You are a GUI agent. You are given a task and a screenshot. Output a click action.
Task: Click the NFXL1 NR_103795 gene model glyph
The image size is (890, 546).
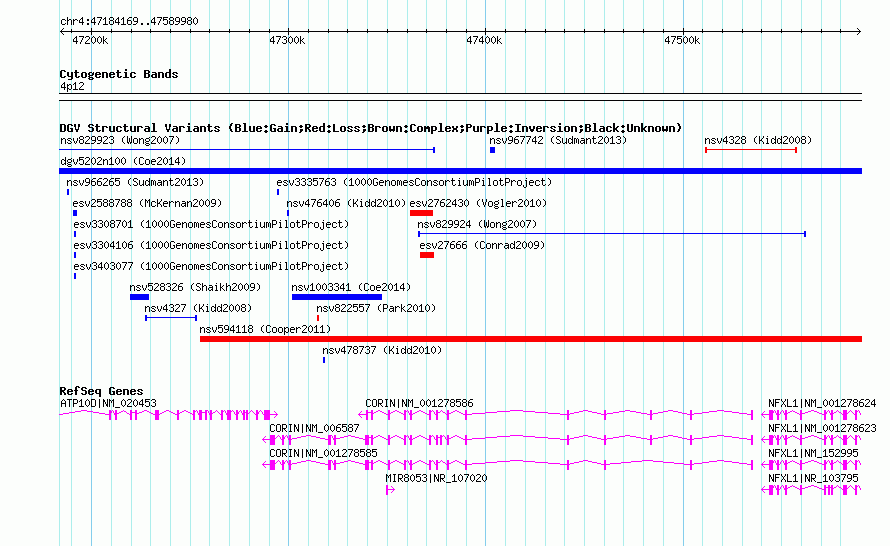pos(812,490)
